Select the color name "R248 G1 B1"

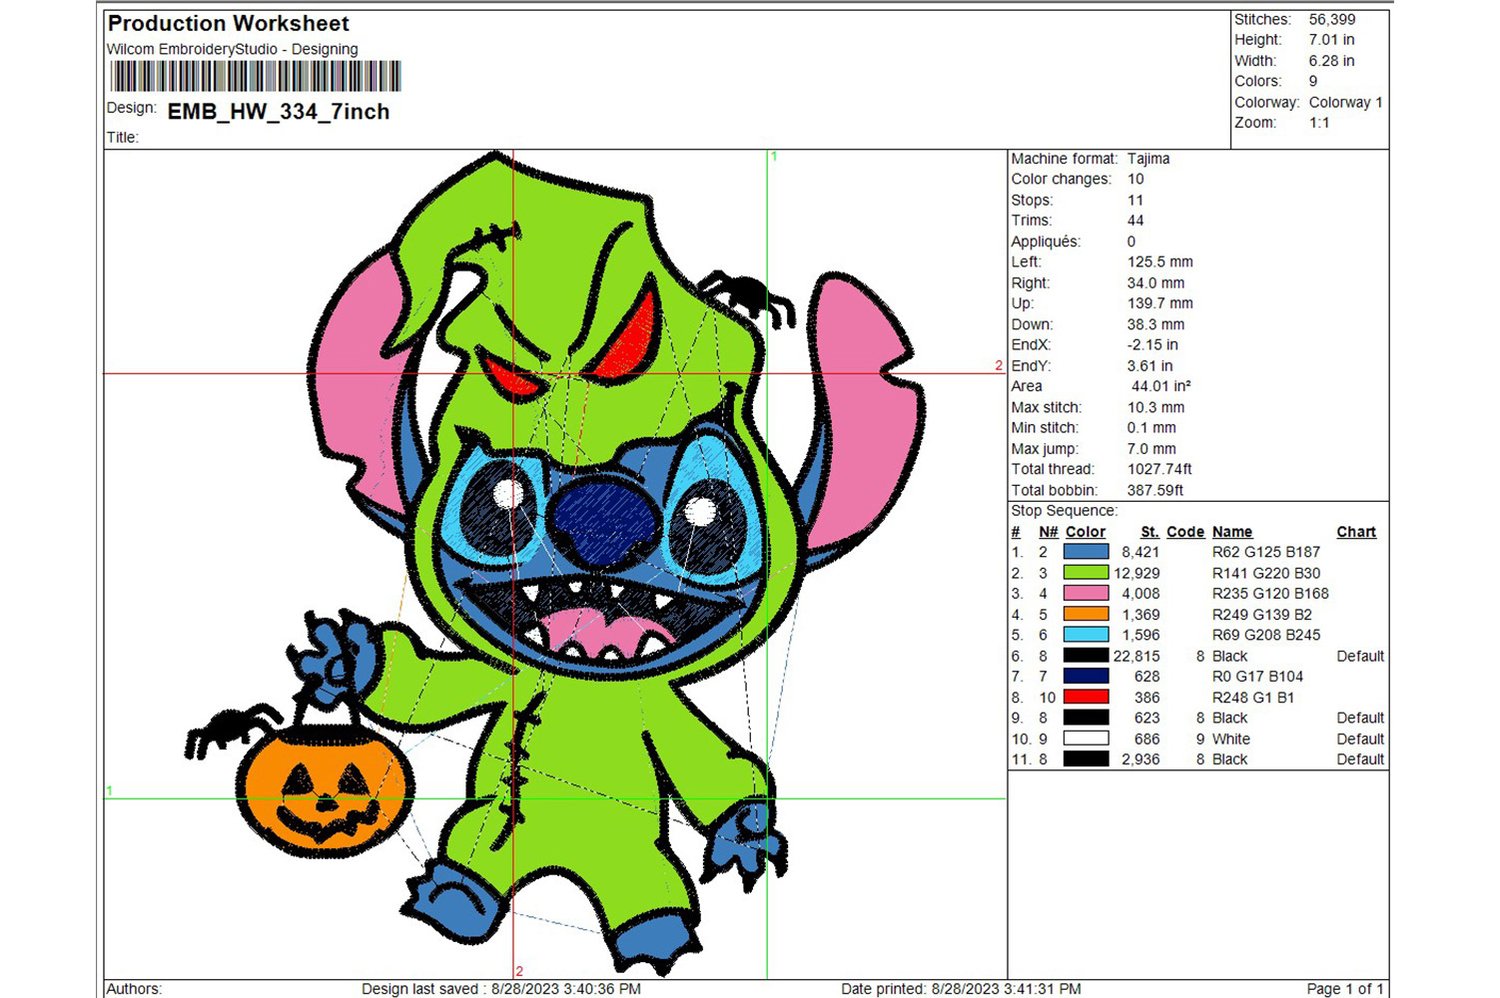1254,697
